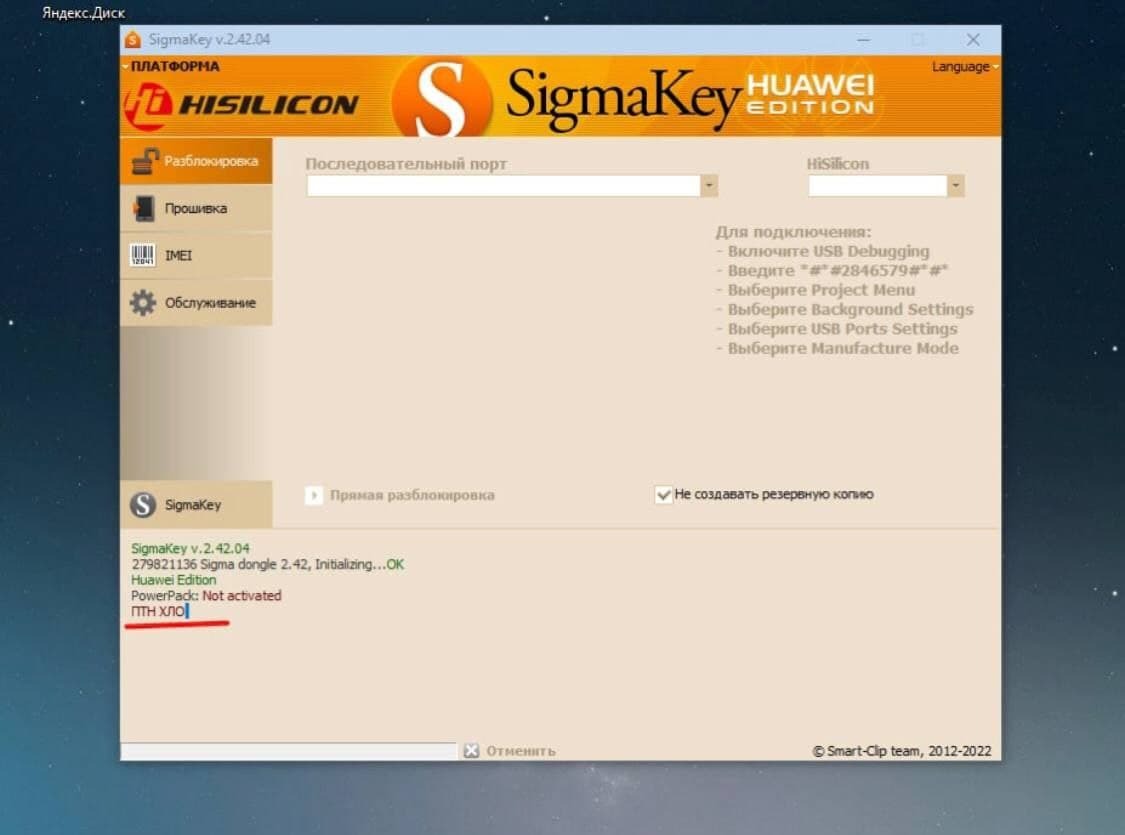
Task: Click the log line 'ПТН ХЛО'
Action: pos(158,611)
